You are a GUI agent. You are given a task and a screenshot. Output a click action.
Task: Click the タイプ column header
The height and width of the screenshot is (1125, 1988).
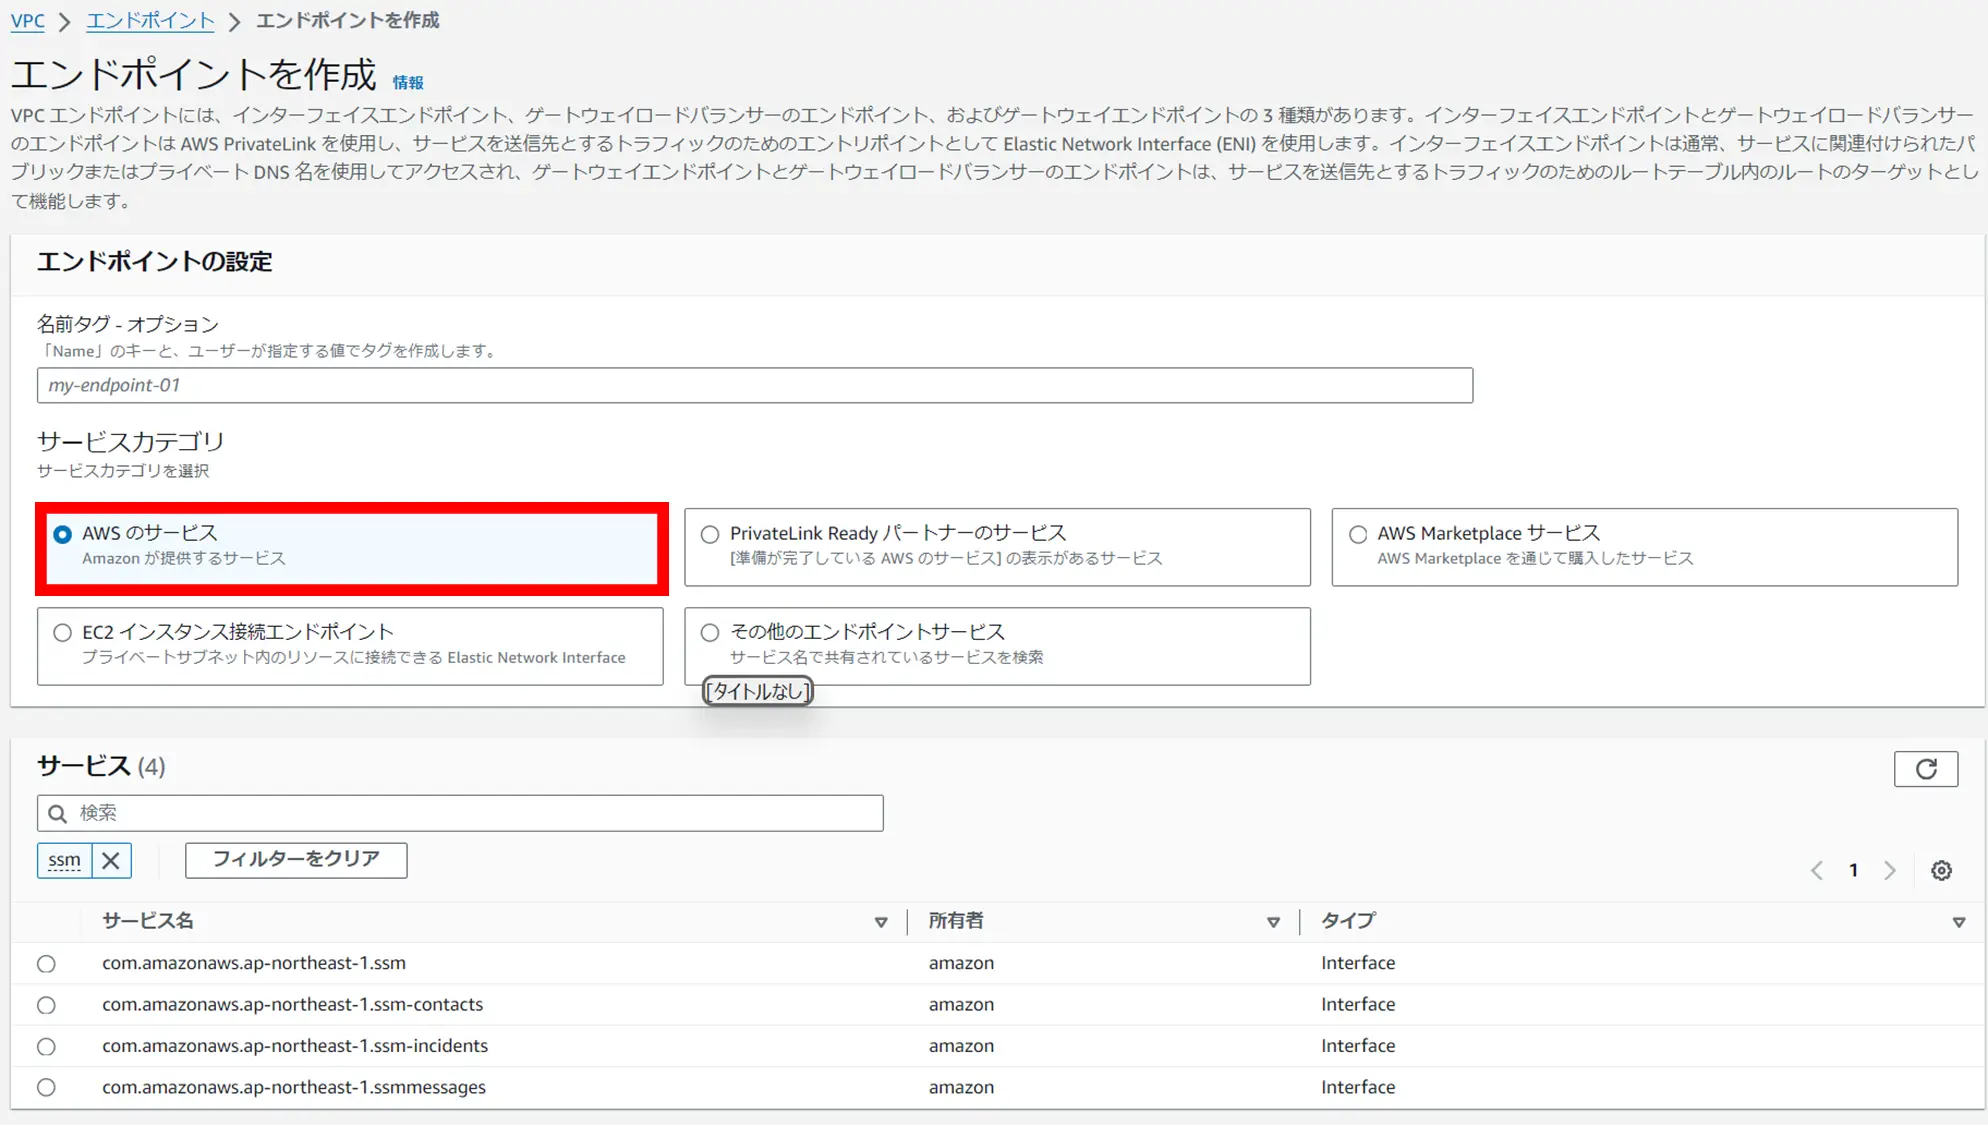tap(1348, 921)
